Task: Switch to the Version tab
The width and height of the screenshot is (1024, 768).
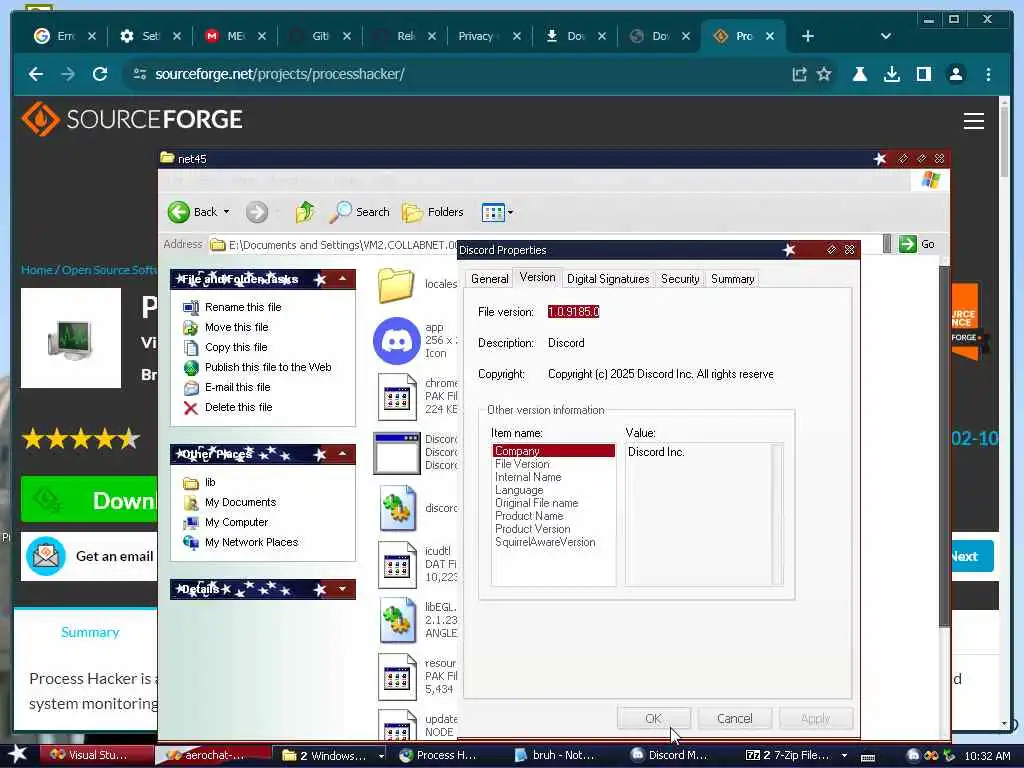Action: coord(537,277)
